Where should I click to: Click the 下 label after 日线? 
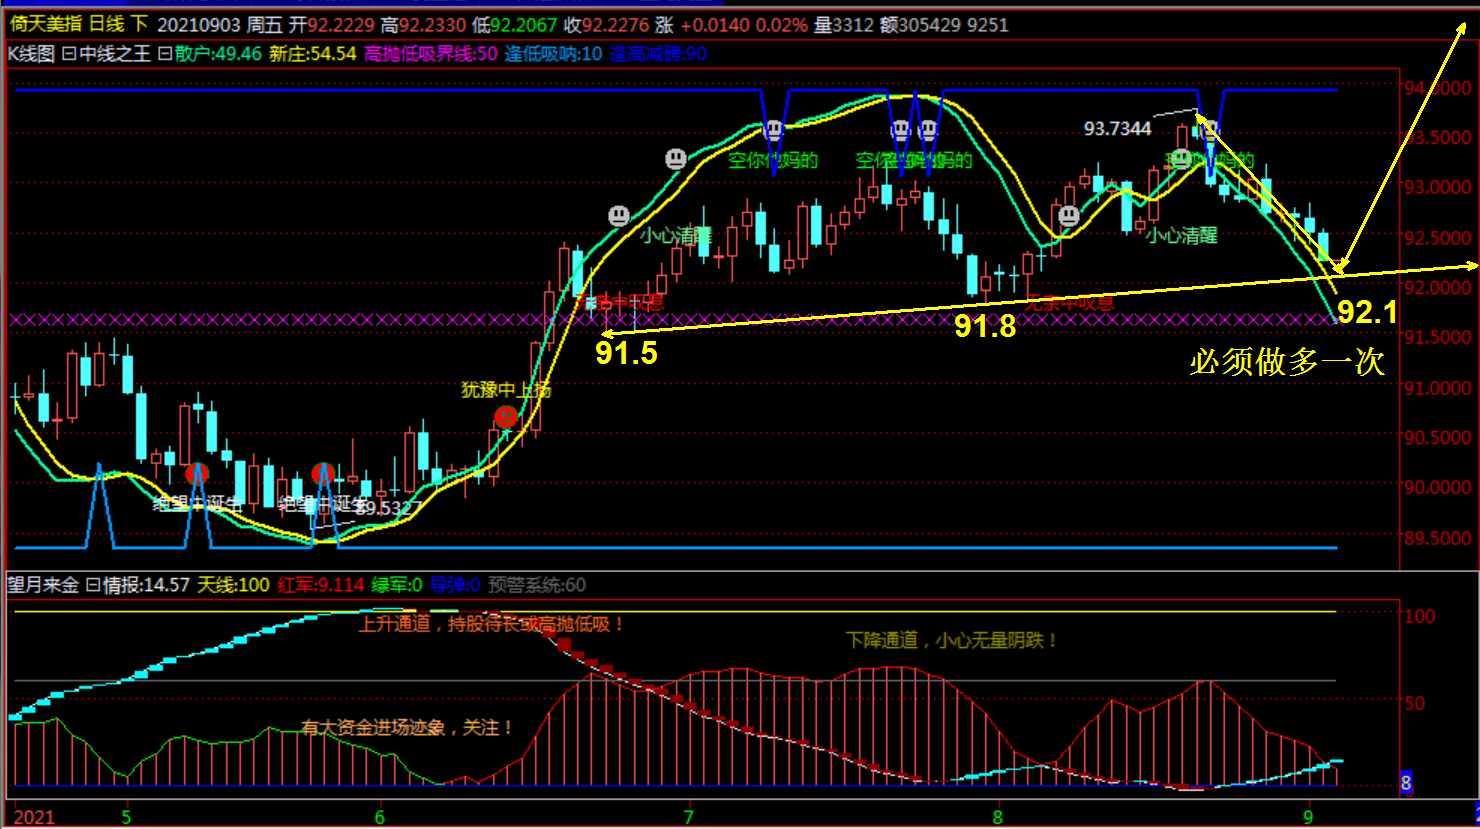(139, 24)
